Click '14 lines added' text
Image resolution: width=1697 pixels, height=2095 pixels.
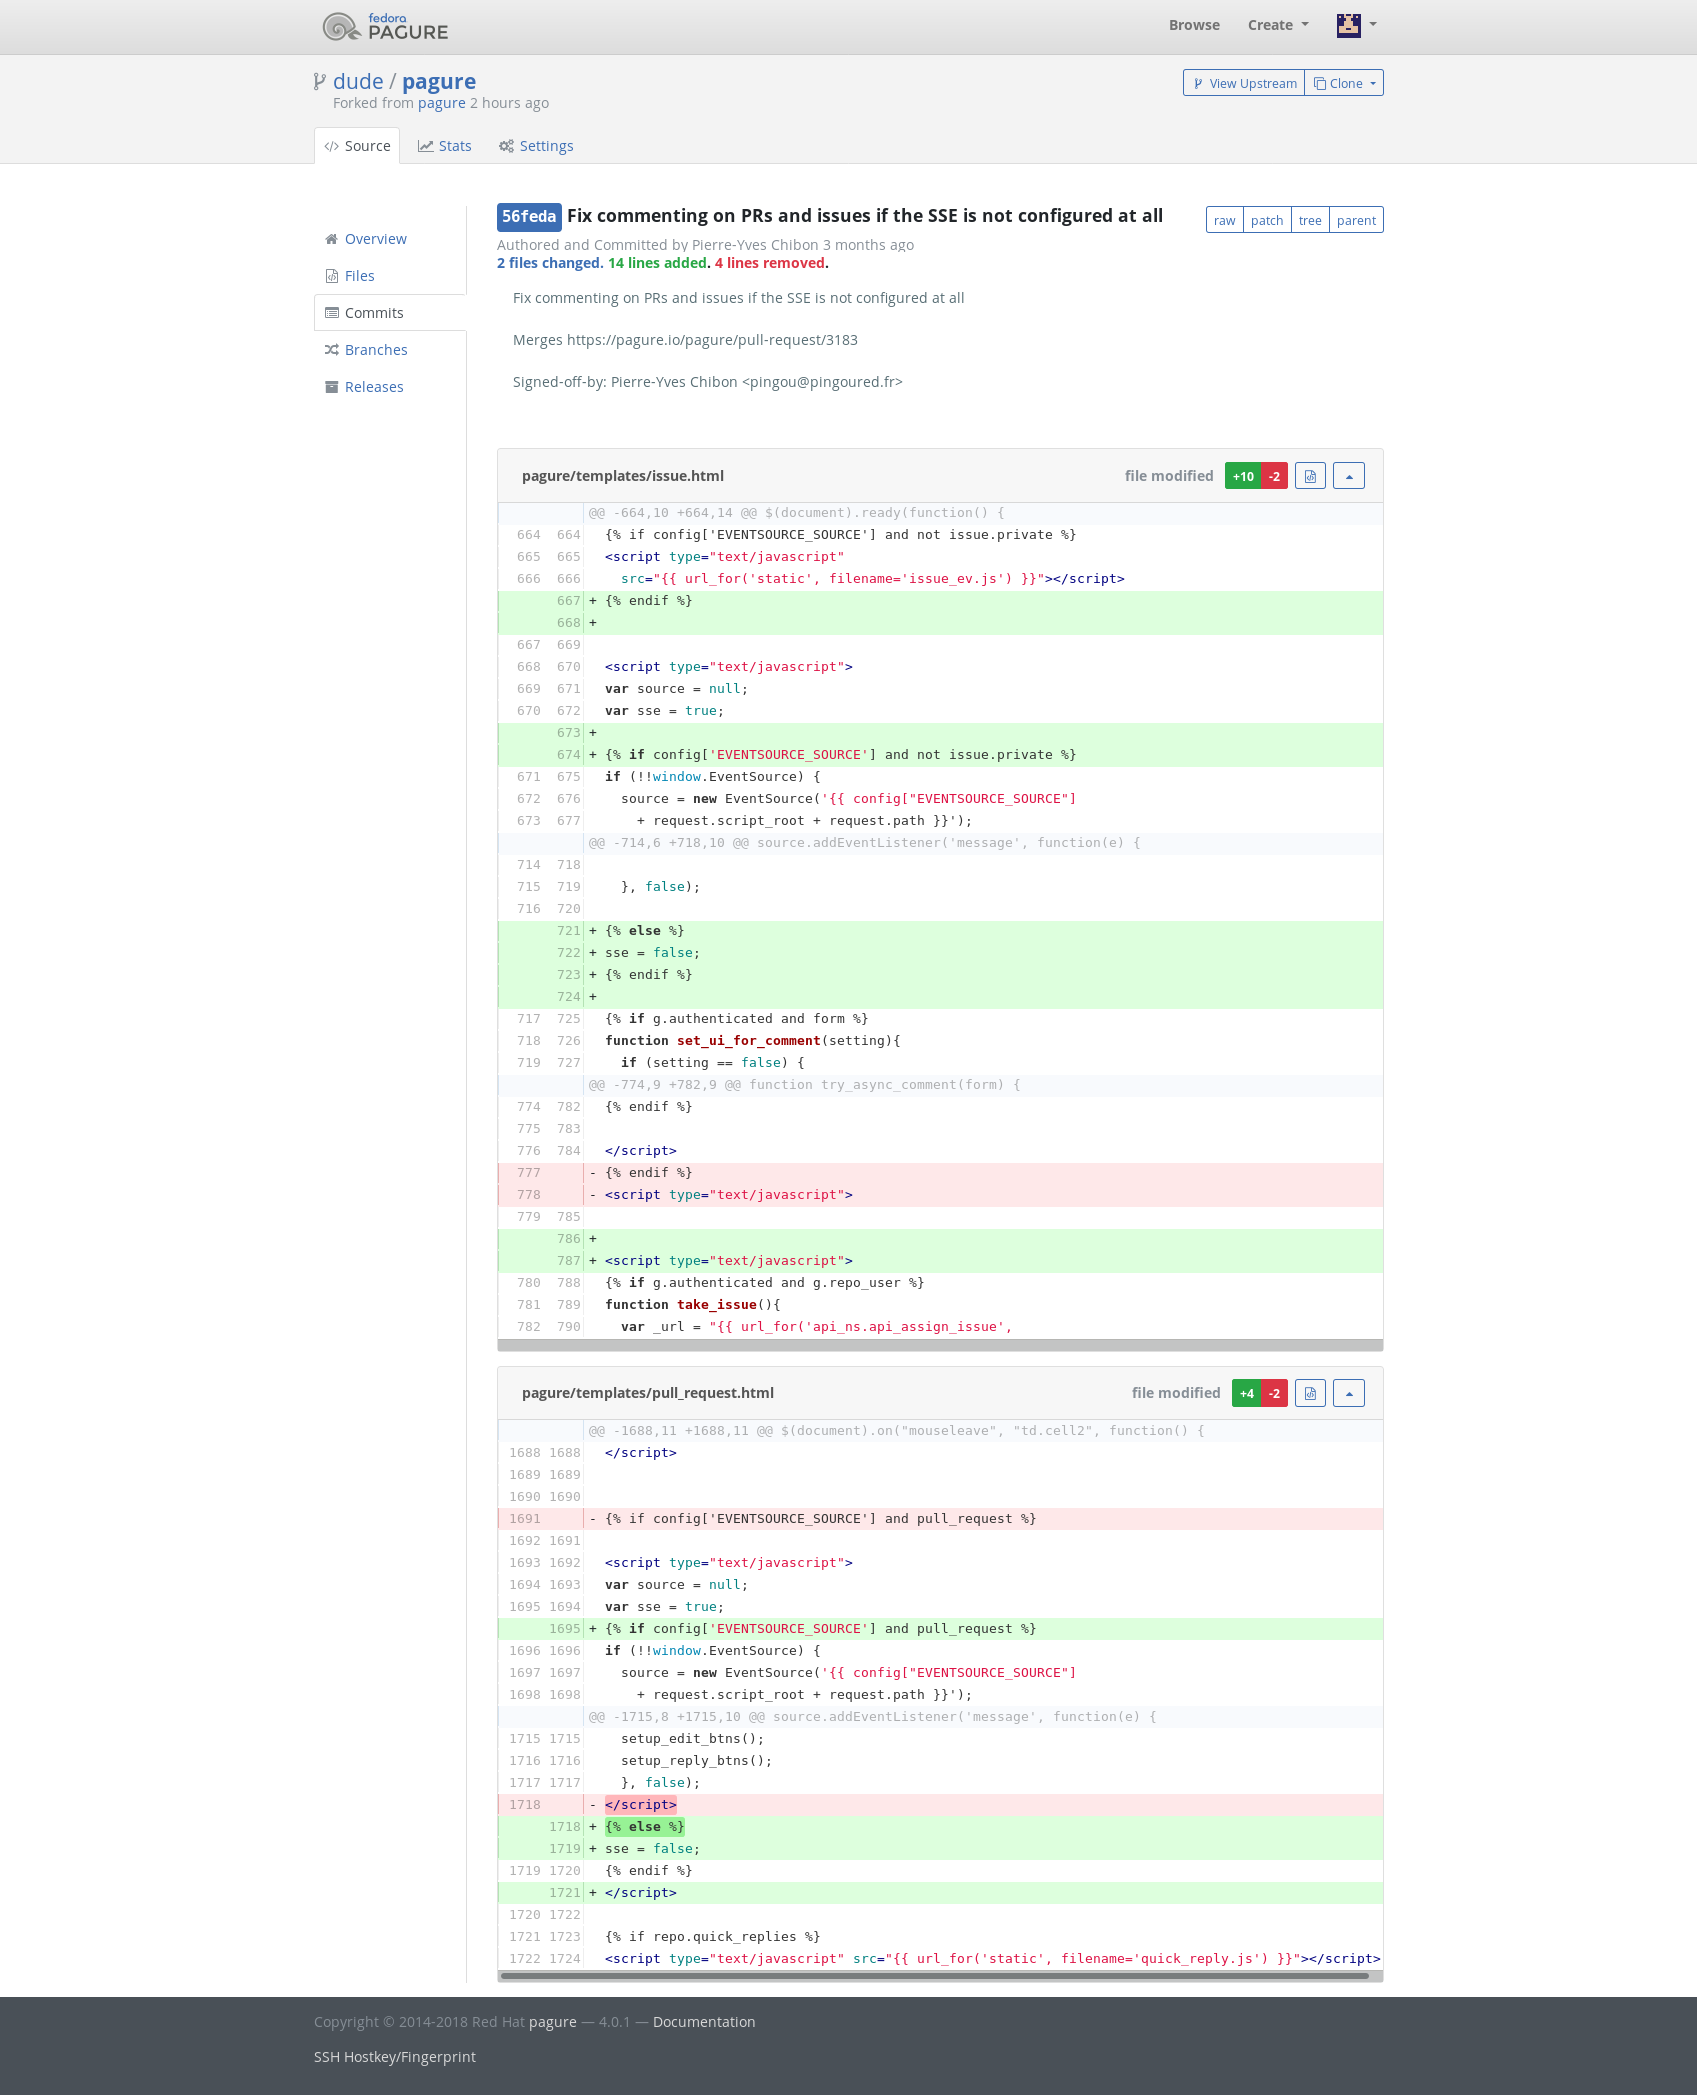(658, 263)
